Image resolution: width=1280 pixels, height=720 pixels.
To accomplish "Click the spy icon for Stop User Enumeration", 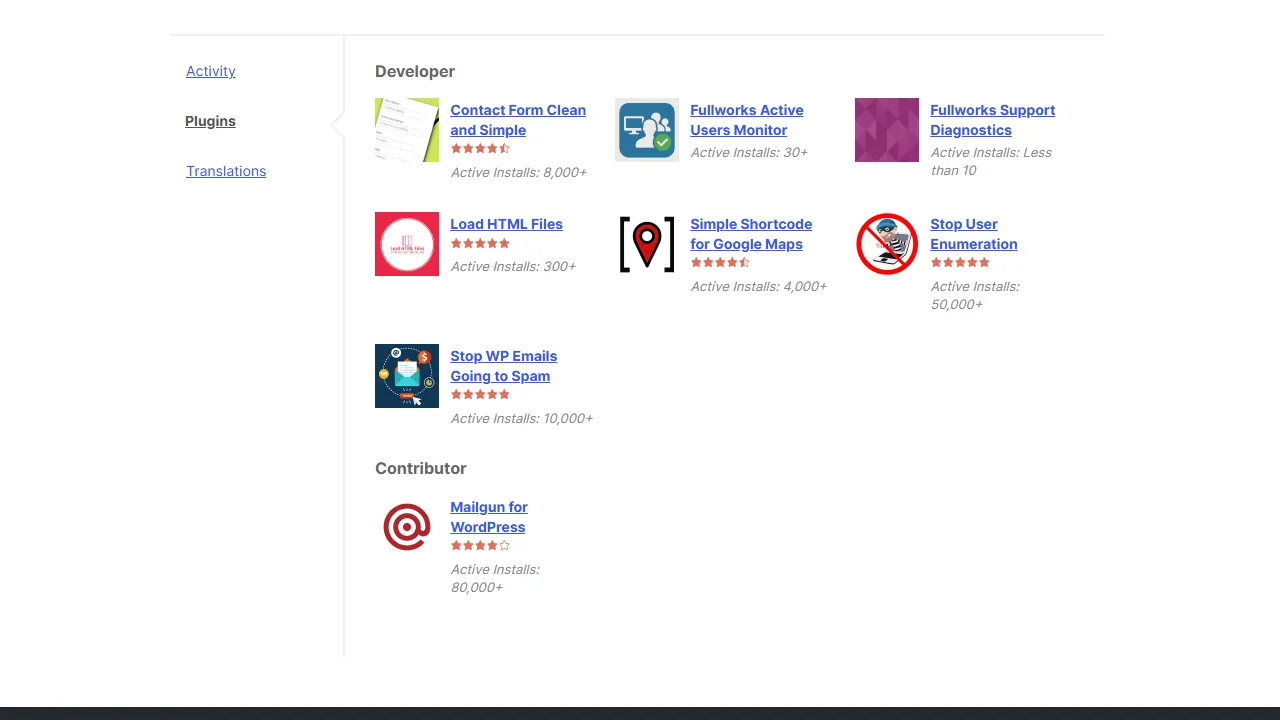I will (886, 244).
